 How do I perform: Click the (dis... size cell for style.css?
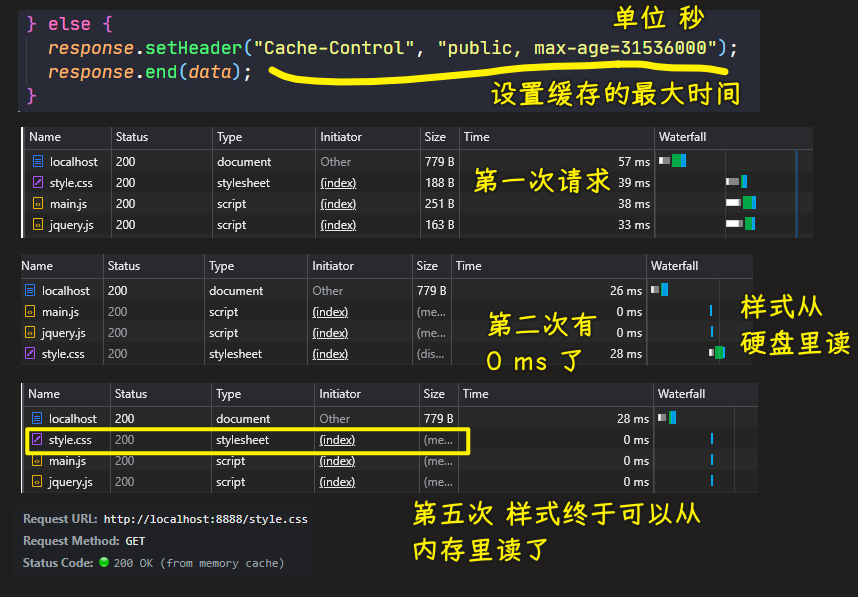click(x=431, y=354)
